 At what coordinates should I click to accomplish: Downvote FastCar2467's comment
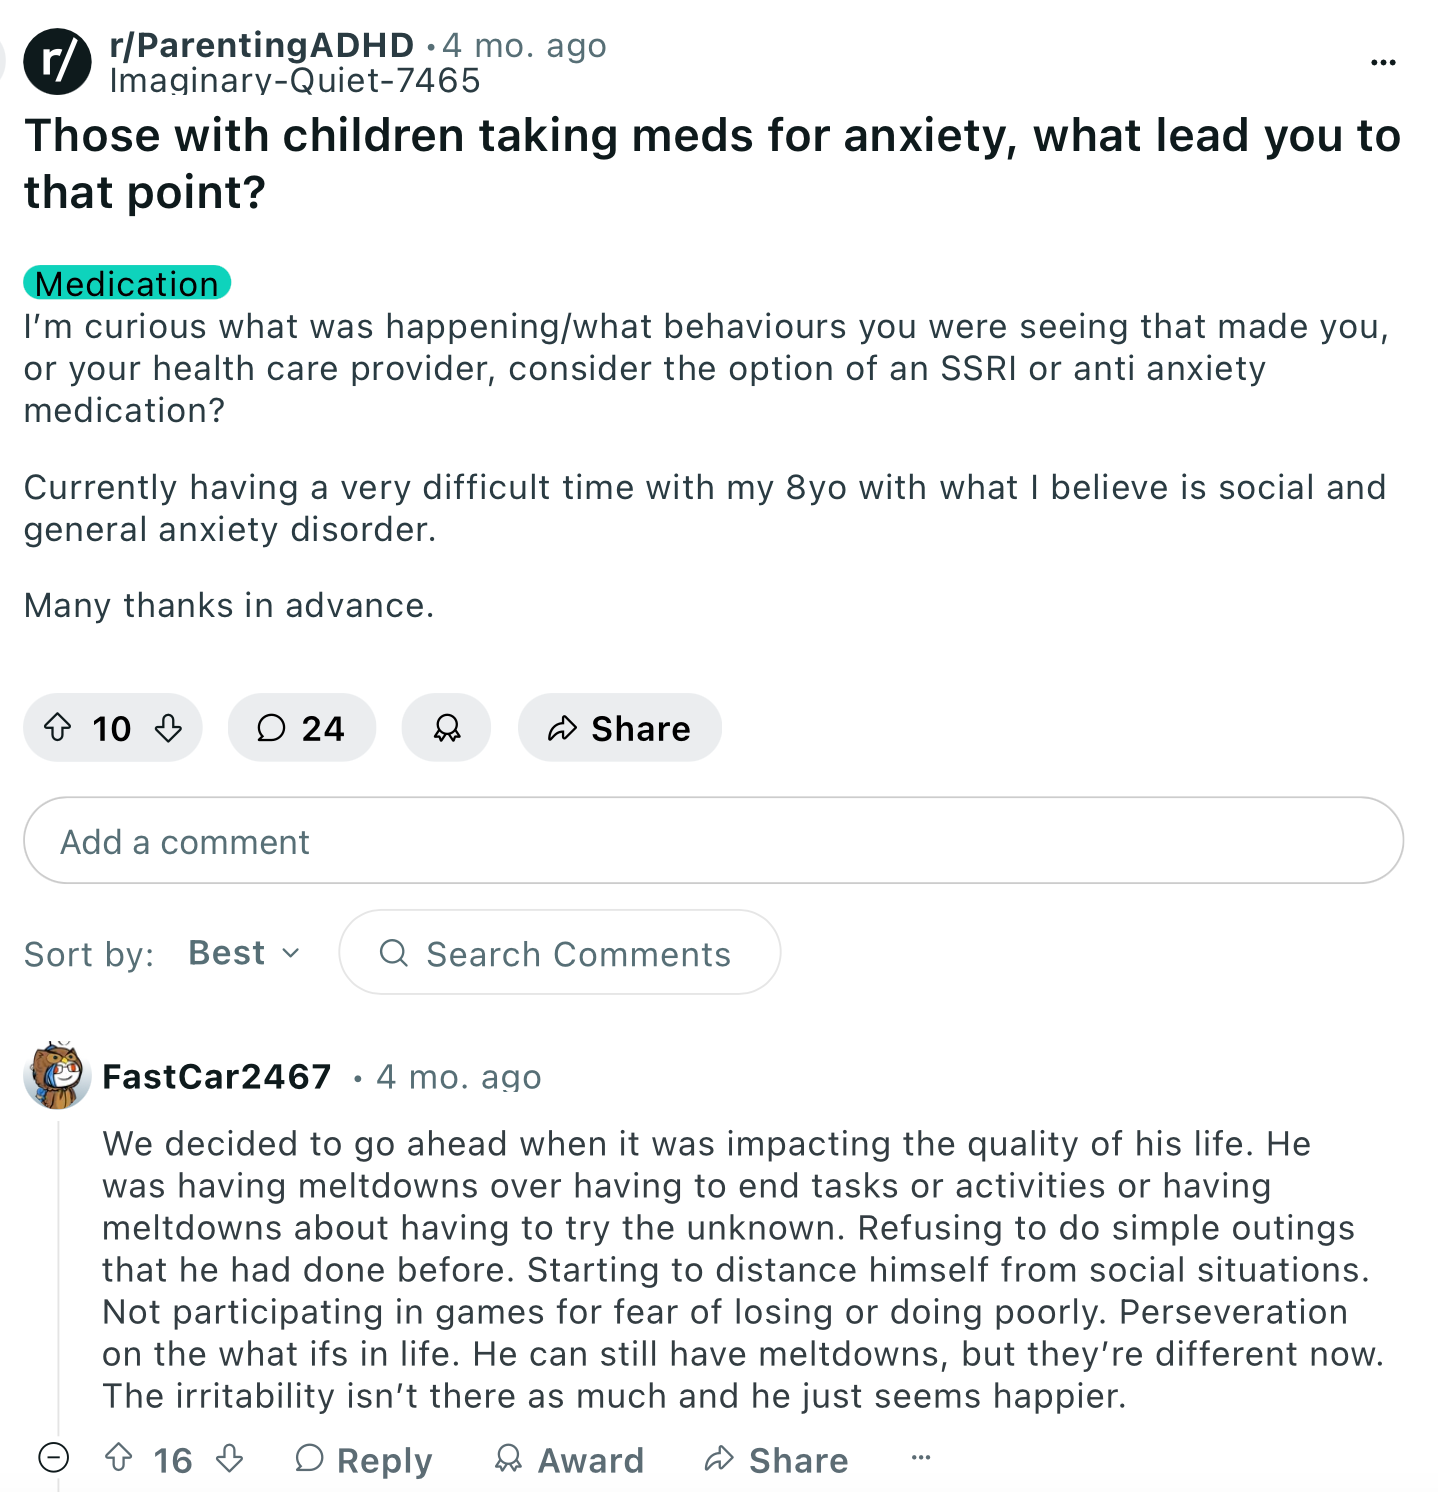230,1458
